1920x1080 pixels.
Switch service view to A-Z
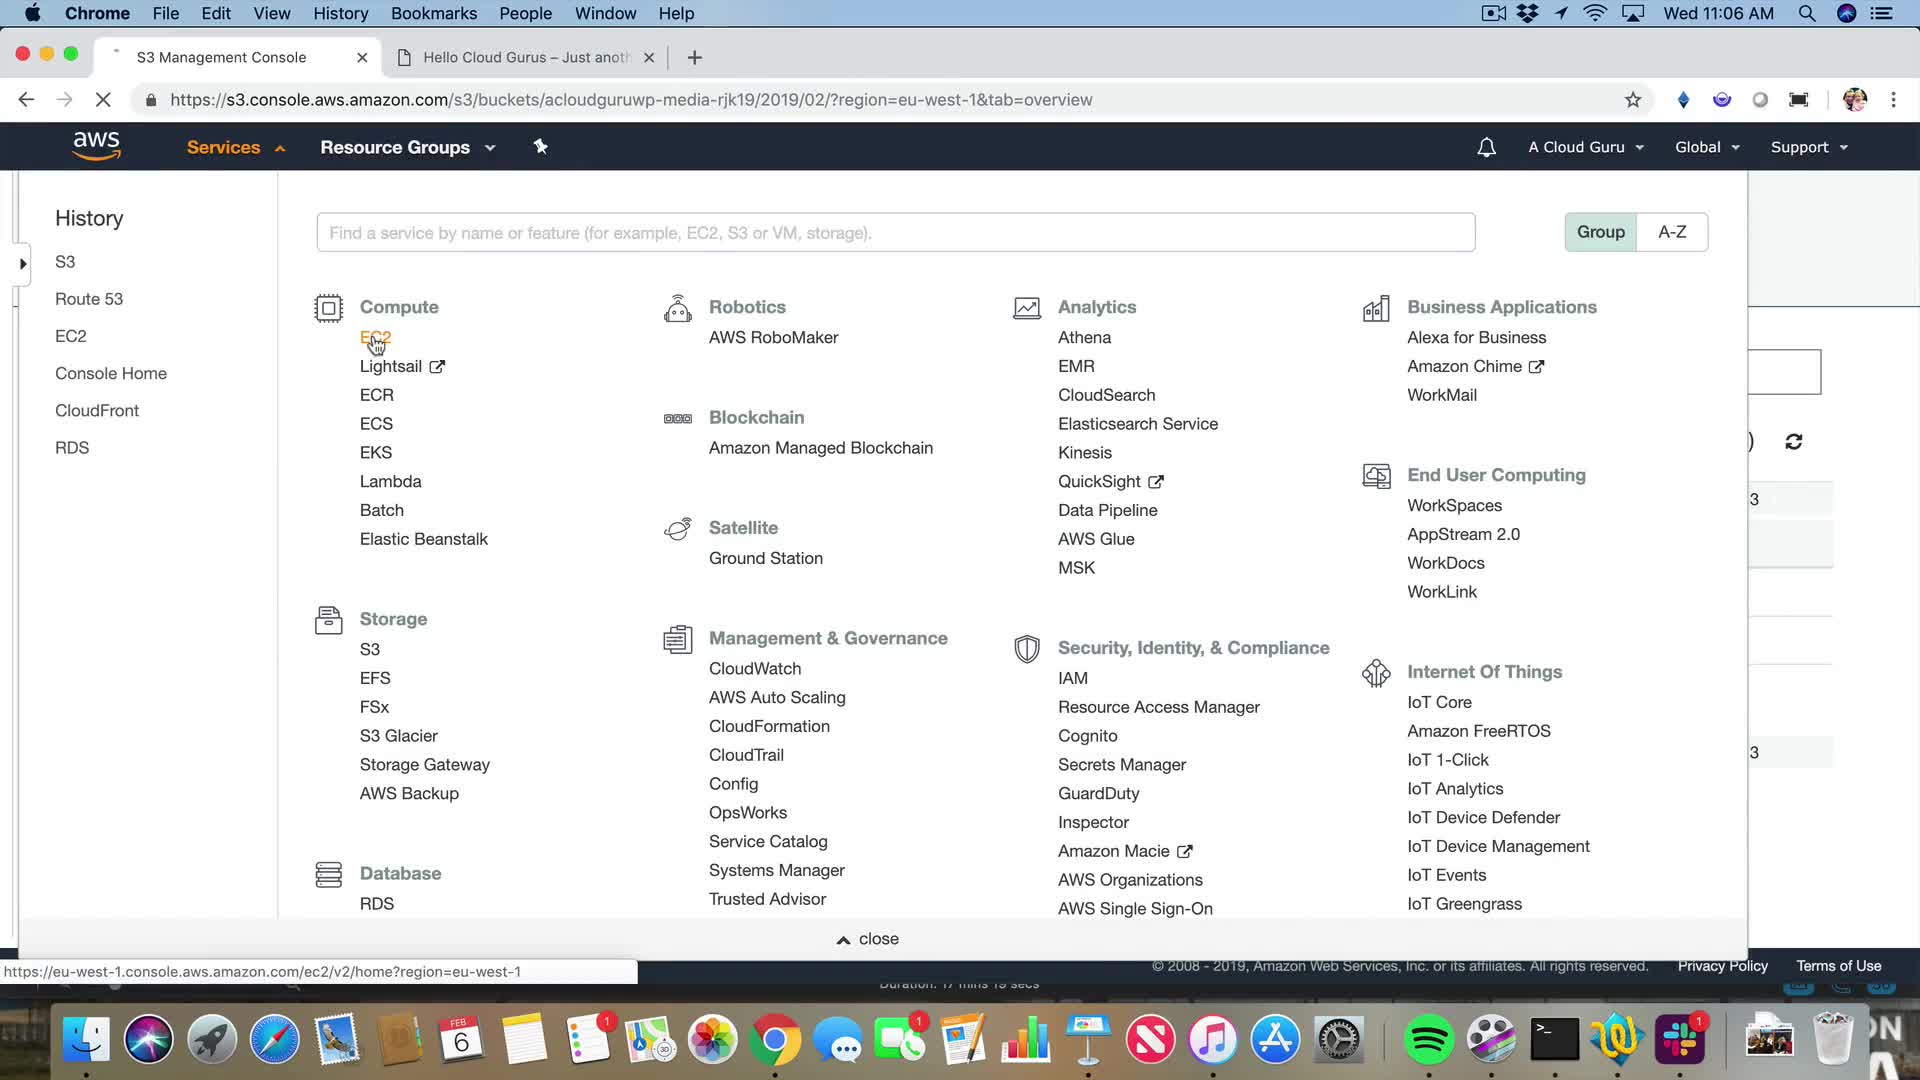[x=1672, y=232]
